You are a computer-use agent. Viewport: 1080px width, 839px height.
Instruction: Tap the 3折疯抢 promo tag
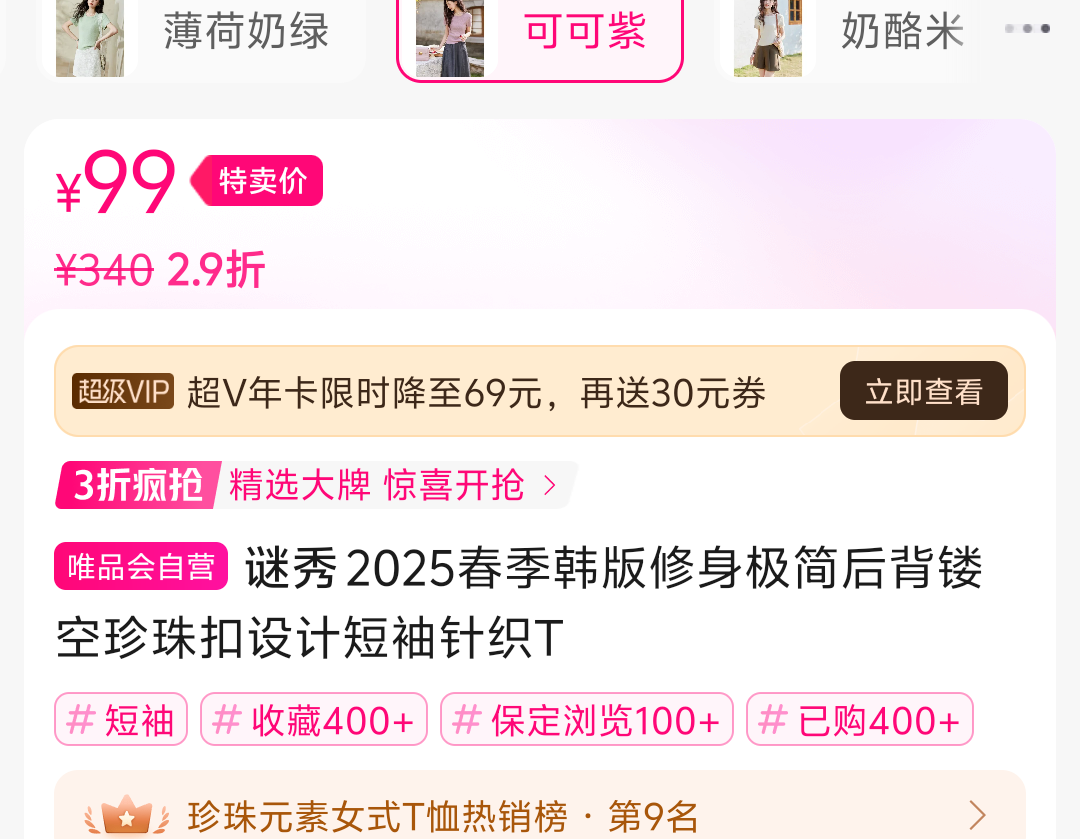pos(137,485)
